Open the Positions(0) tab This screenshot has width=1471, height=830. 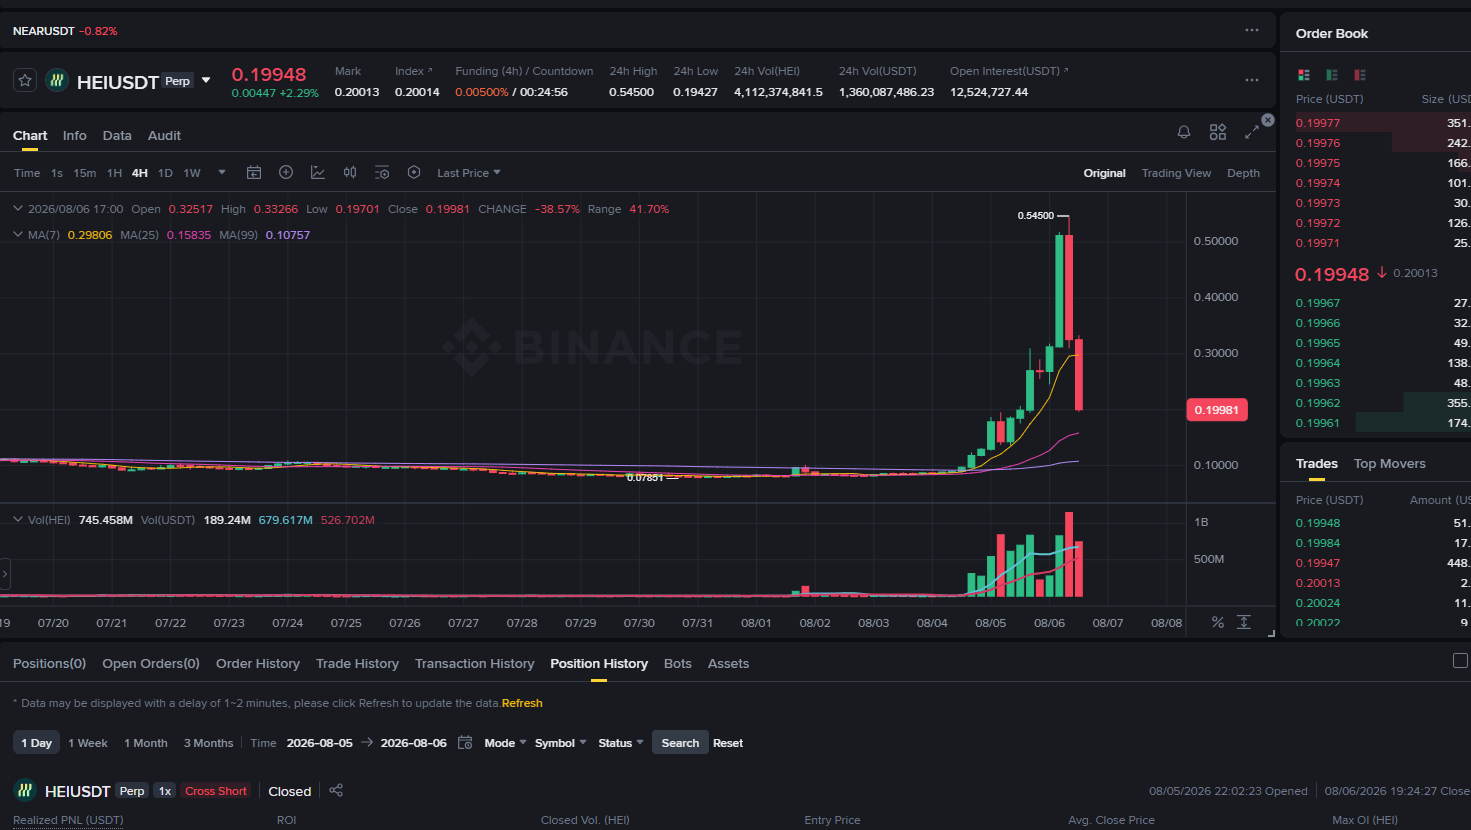[49, 663]
